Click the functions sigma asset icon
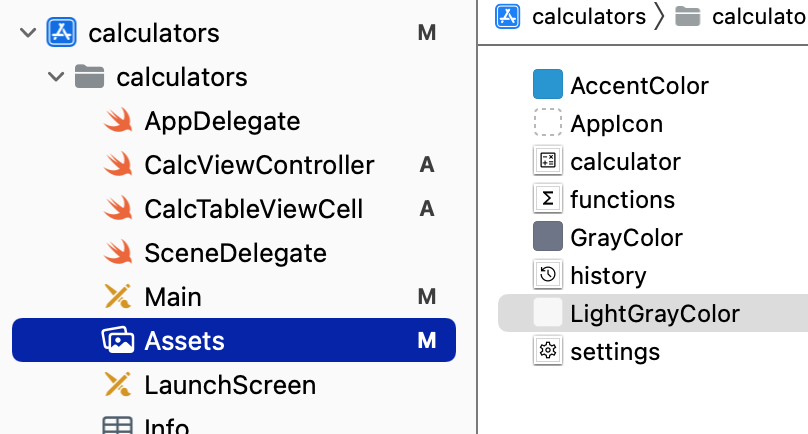This screenshot has height=434, width=808. coord(548,199)
